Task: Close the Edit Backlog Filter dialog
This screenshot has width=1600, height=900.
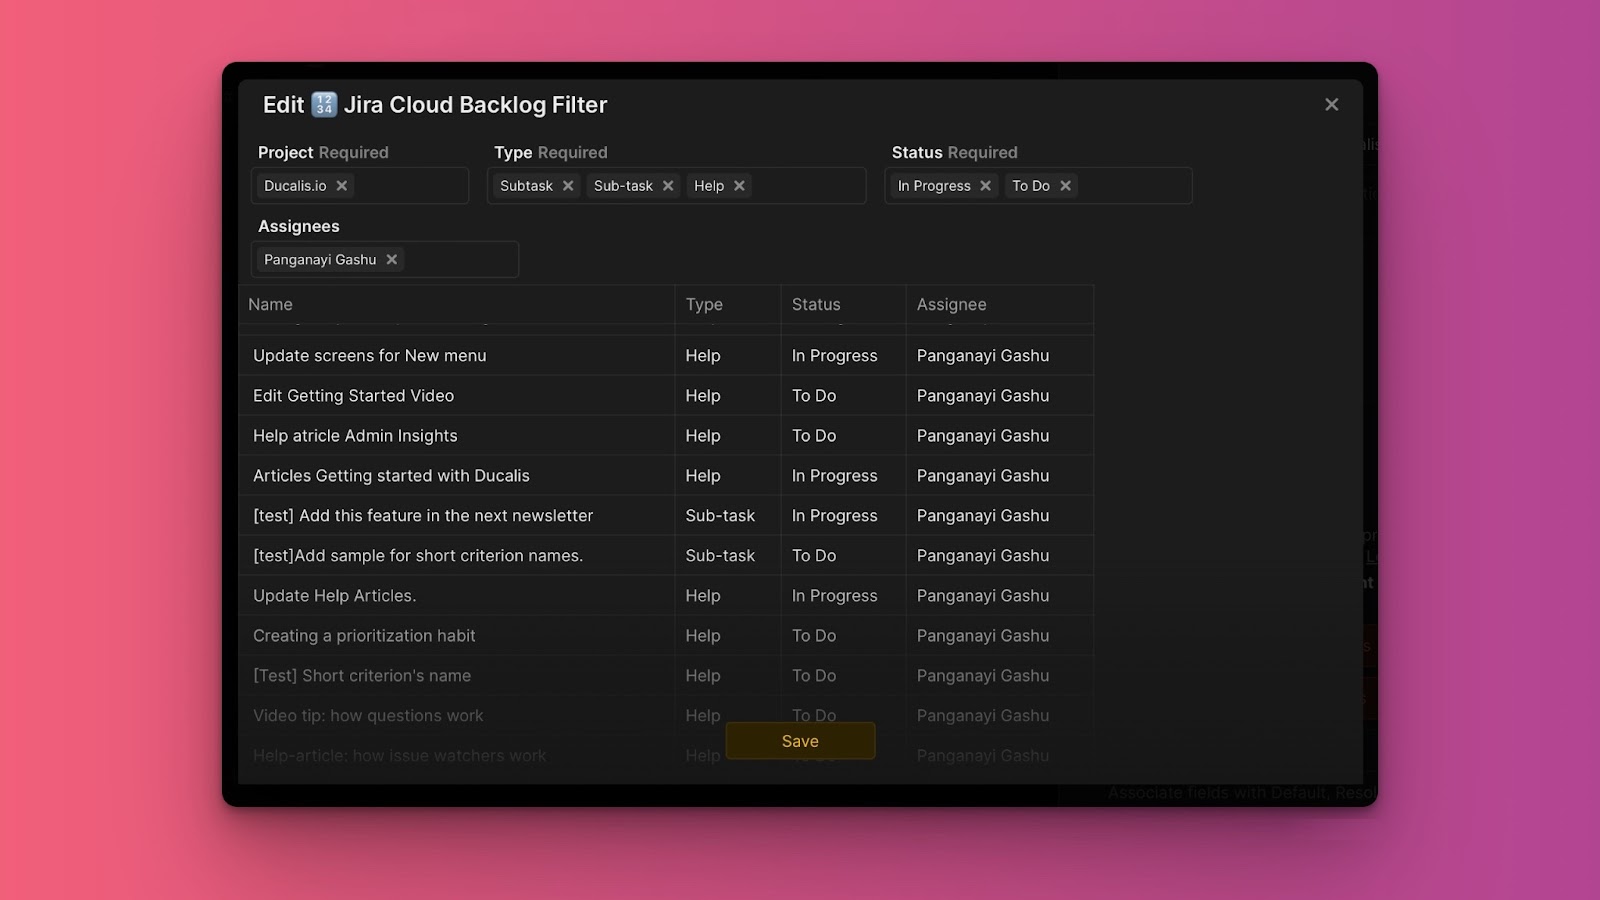Action: [x=1331, y=105]
